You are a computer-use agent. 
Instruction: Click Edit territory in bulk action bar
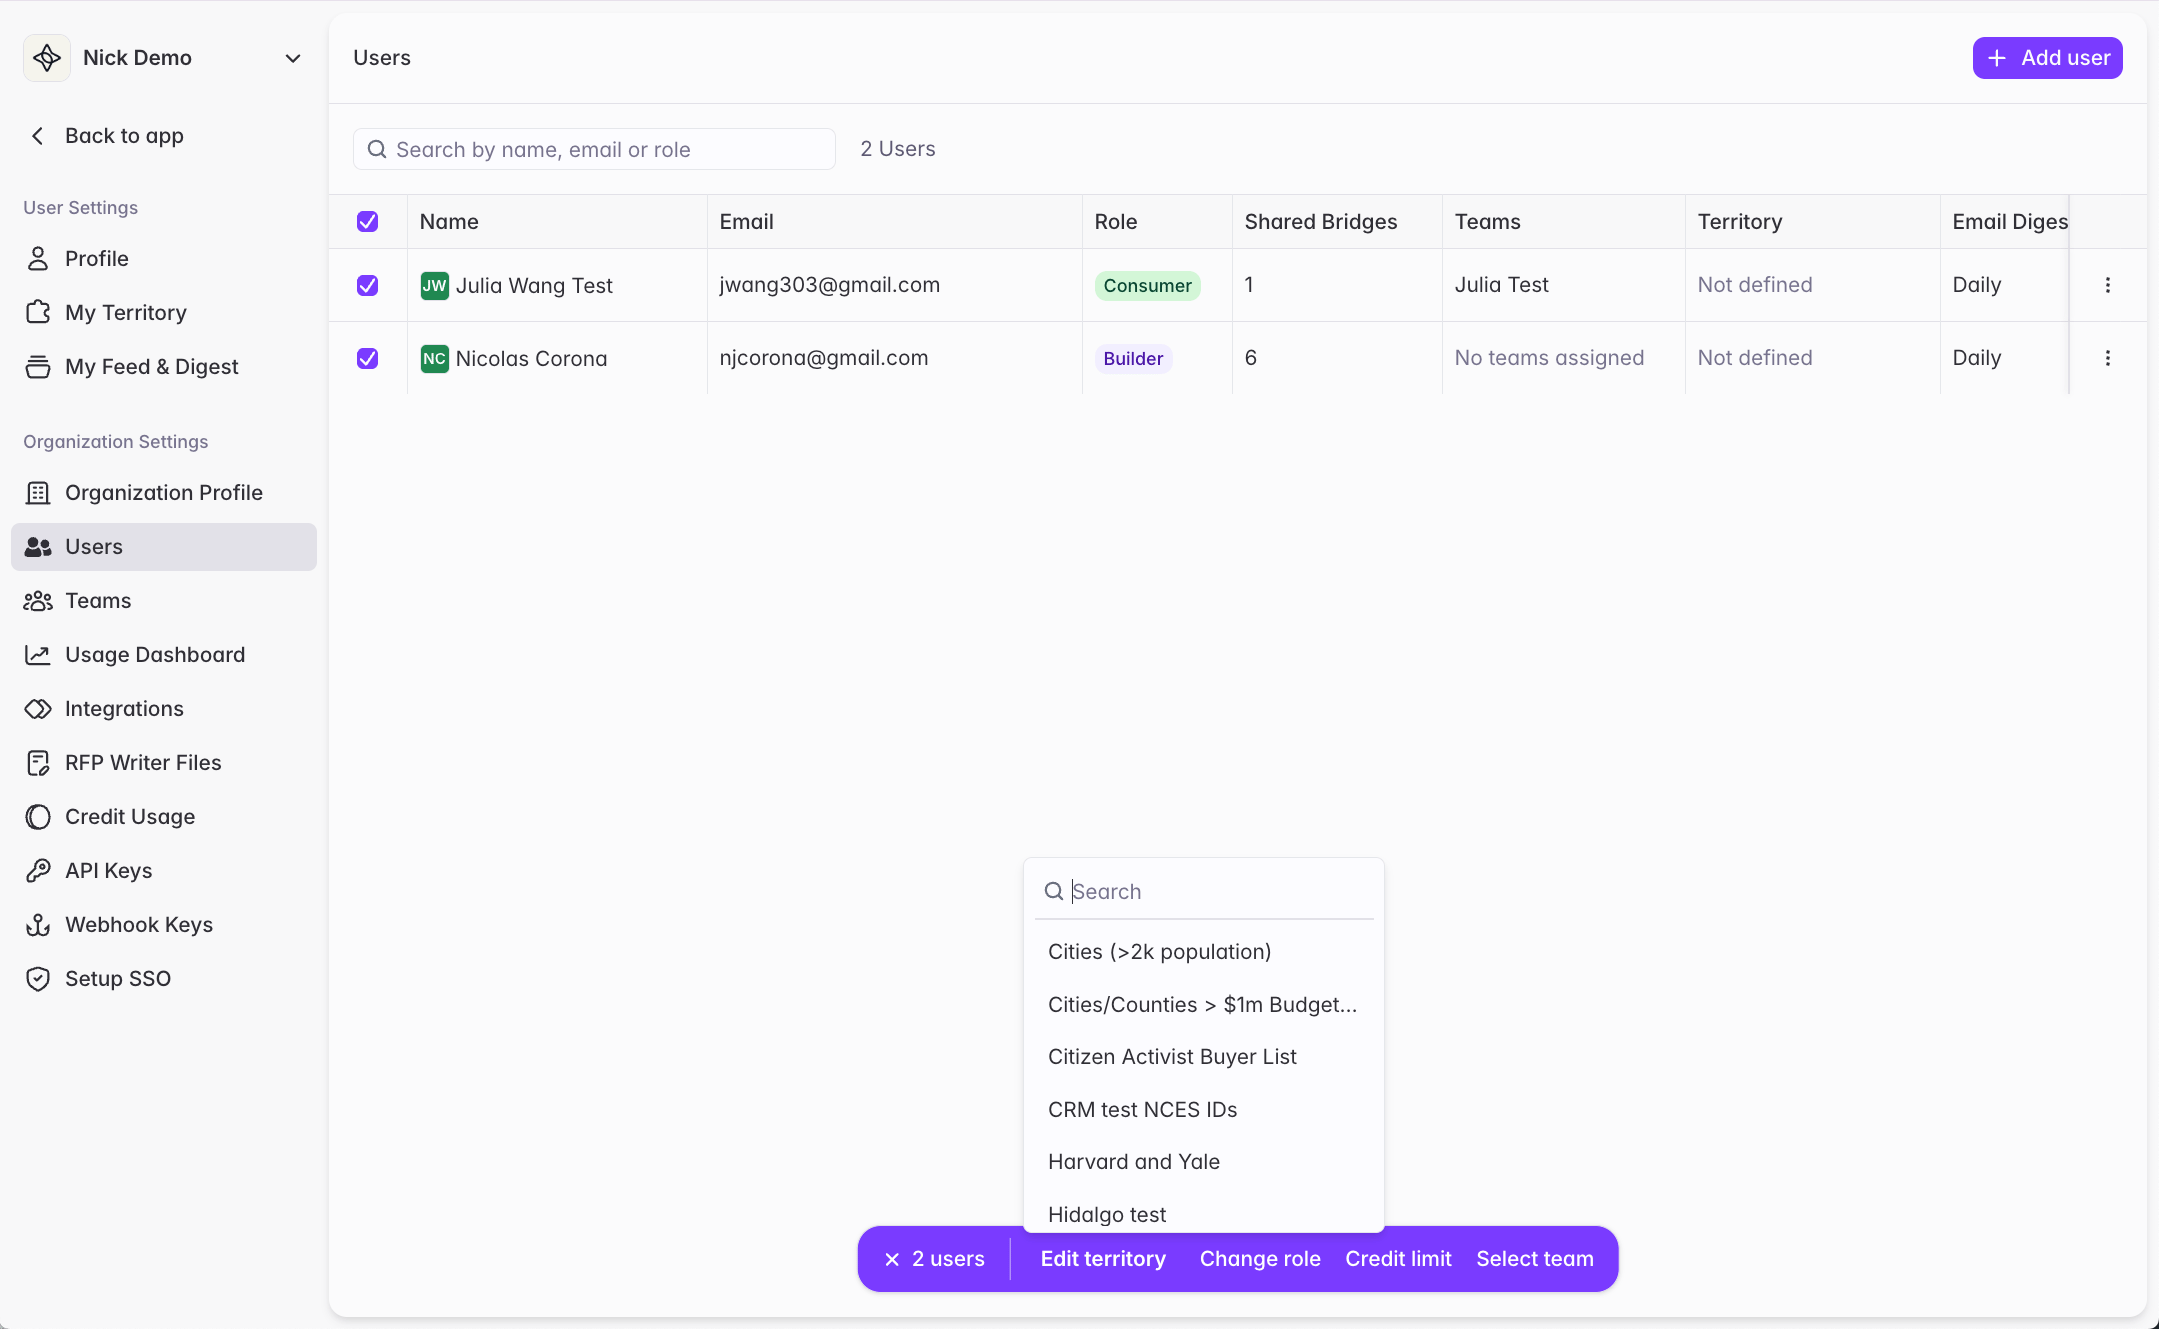point(1103,1259)
